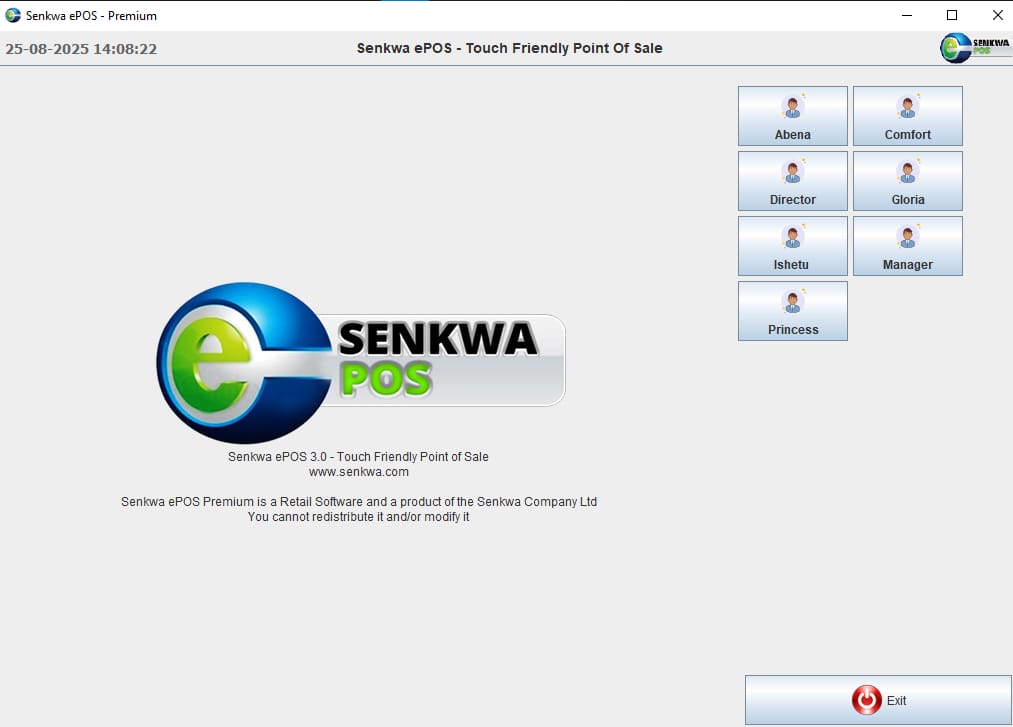Choose the Comfort user profile icon
The image size is (1013, 727).
pos(907,107)
